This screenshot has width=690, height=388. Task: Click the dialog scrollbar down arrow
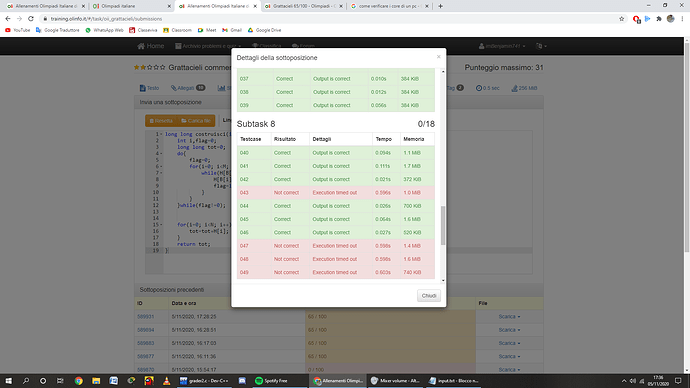(443, 280)
